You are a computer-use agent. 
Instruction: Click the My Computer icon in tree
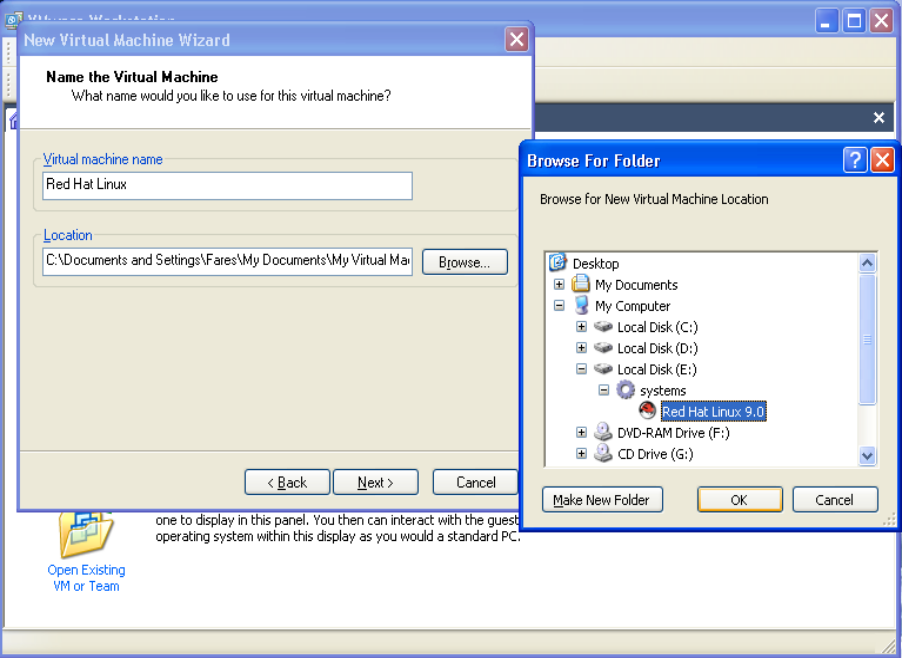581,305
